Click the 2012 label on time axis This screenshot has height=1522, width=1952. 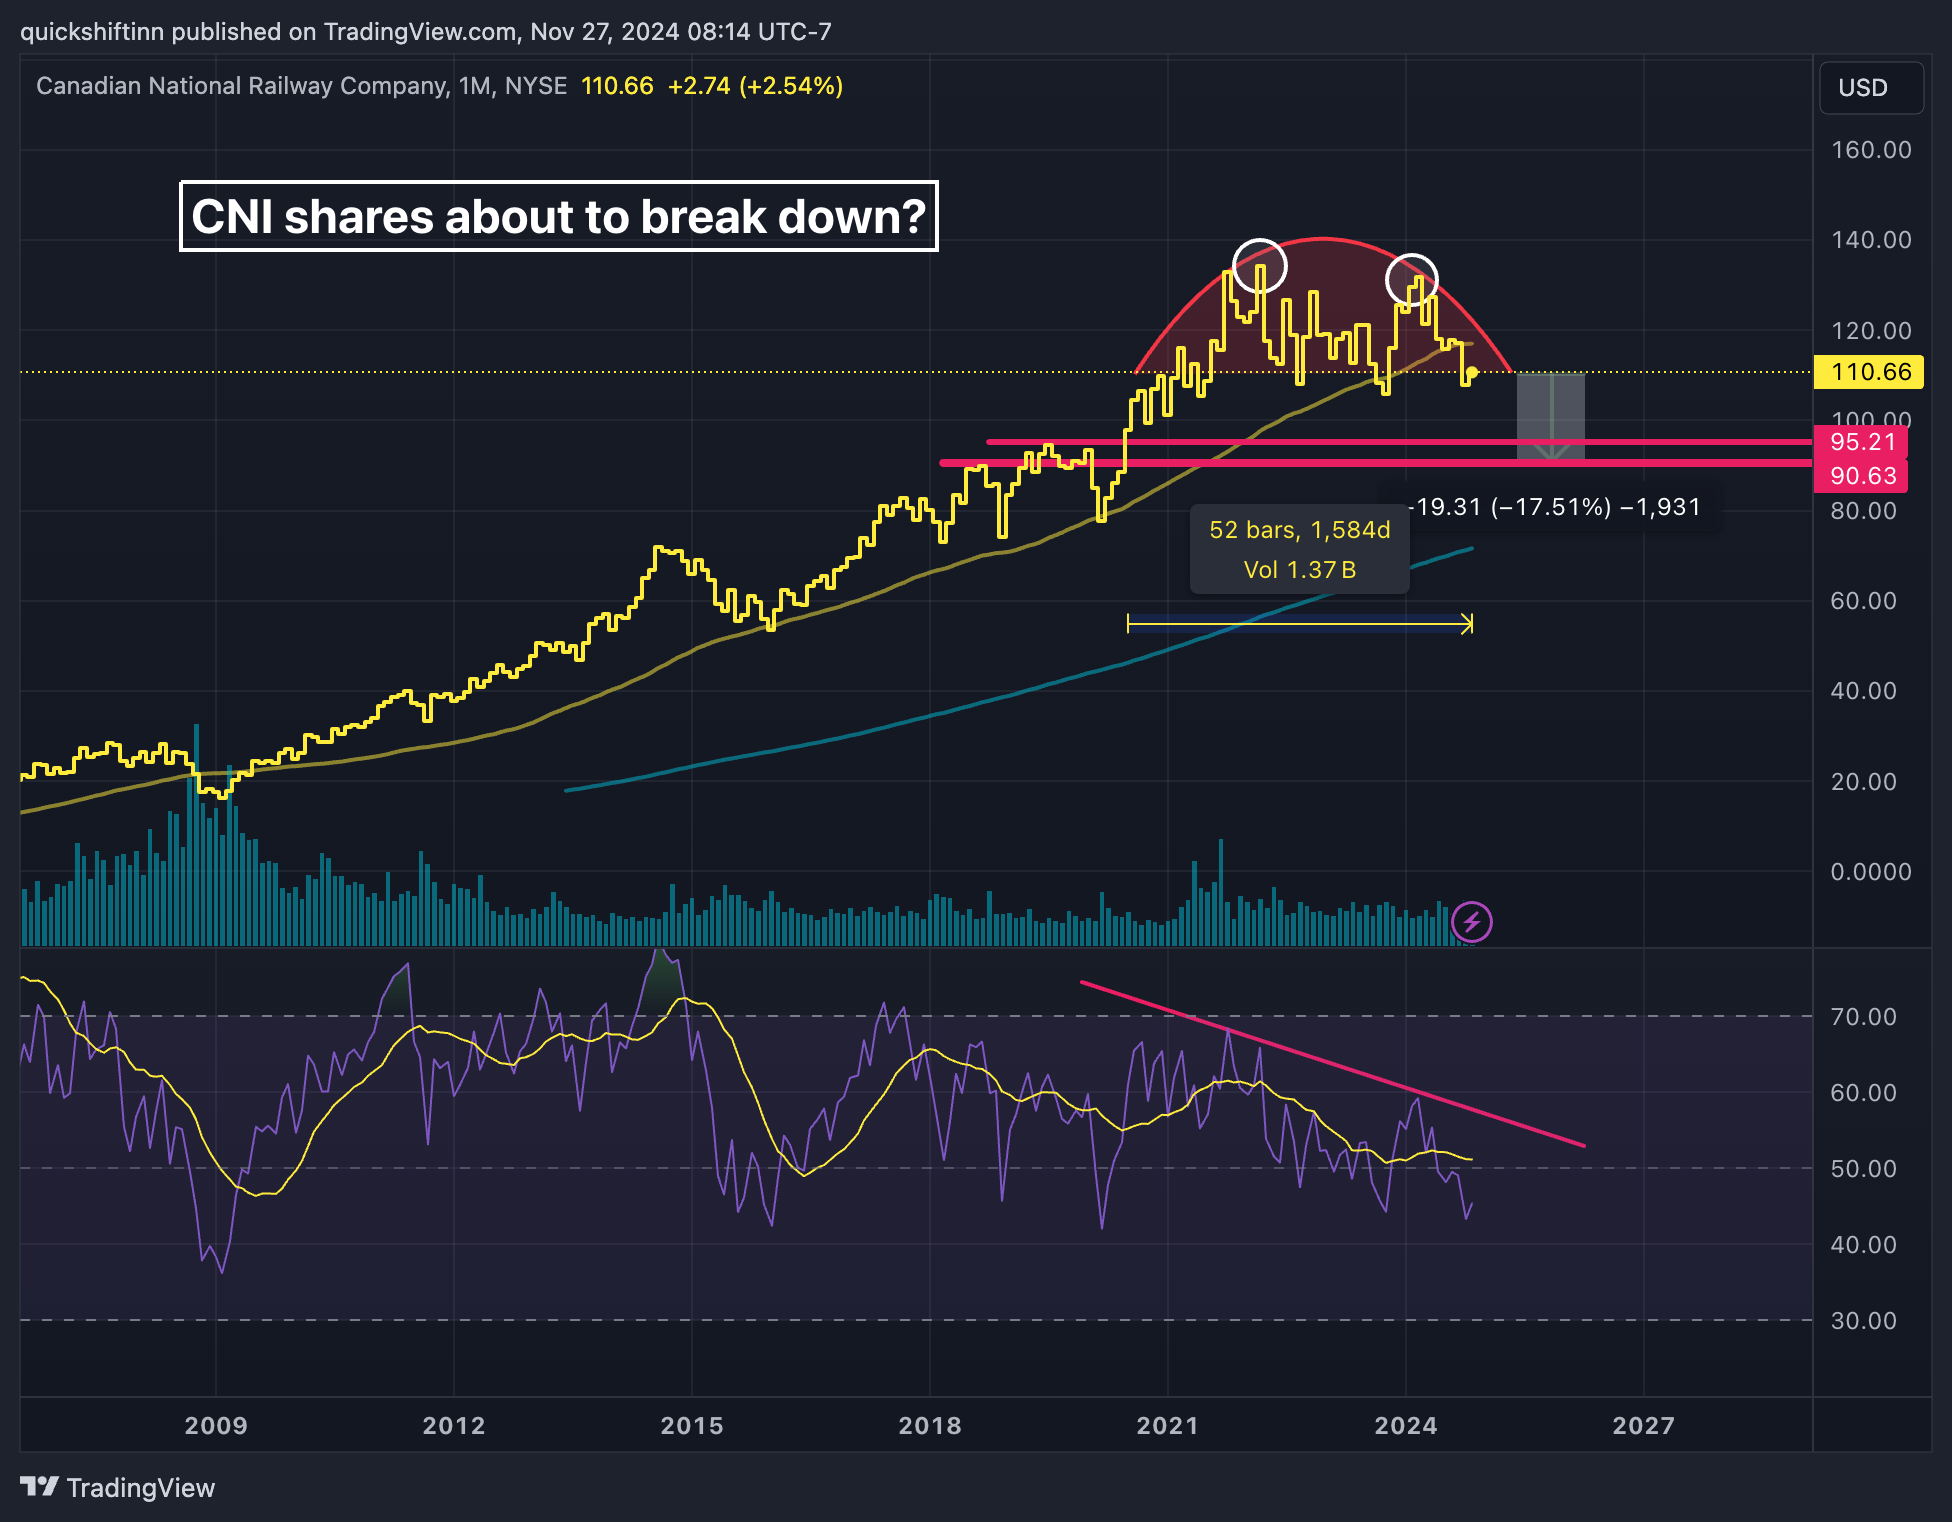(454, 1425)
